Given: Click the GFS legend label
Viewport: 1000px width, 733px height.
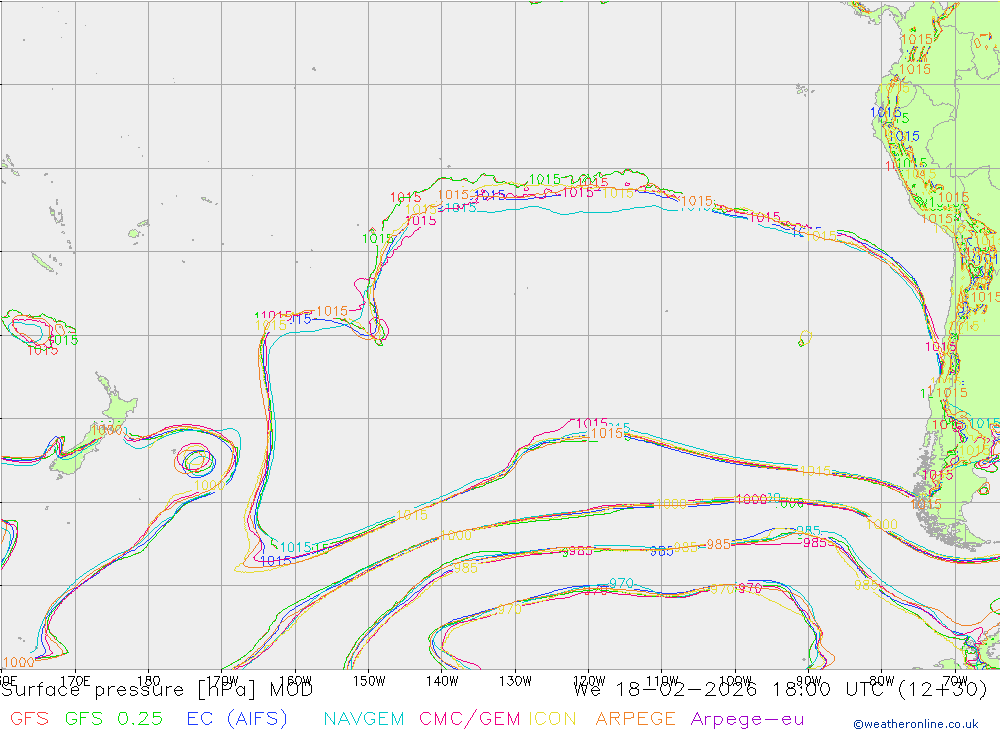Looking at the screenshot, I should pyautogui.click(x=29, y=719).
